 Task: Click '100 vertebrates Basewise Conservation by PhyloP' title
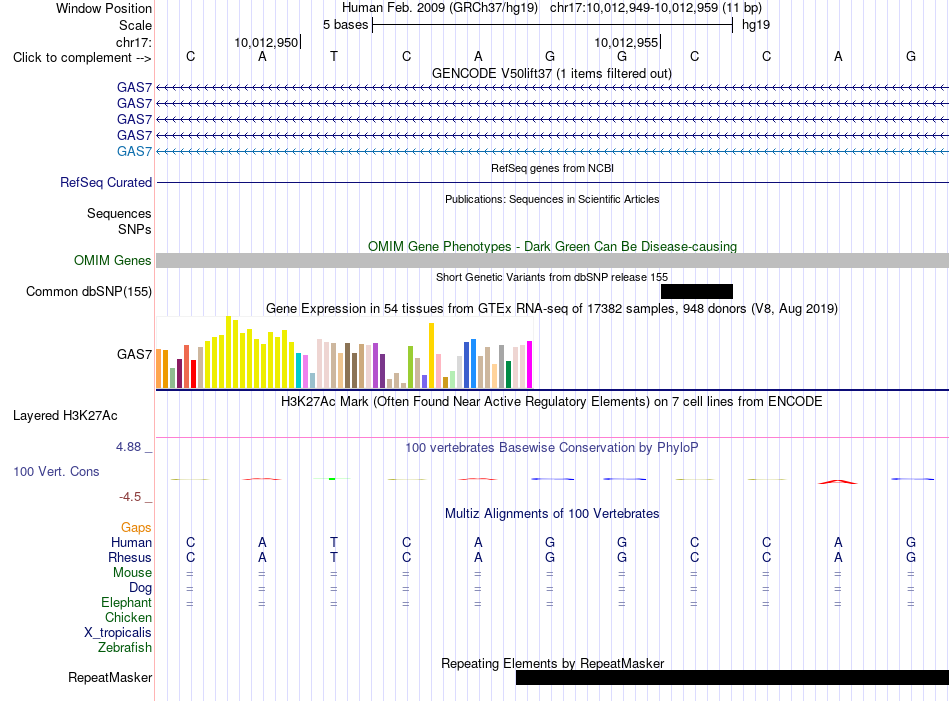pyautogui.click(x=552, y=448)
